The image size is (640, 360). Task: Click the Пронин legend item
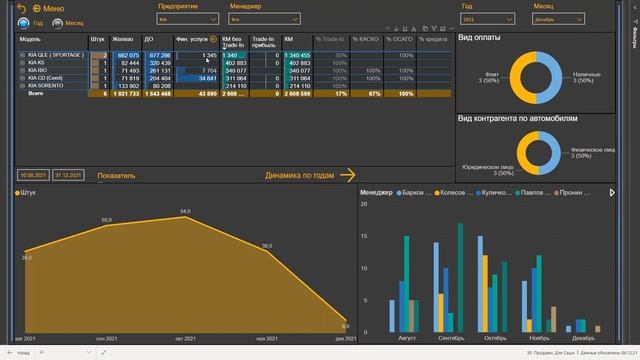(572, 193)
